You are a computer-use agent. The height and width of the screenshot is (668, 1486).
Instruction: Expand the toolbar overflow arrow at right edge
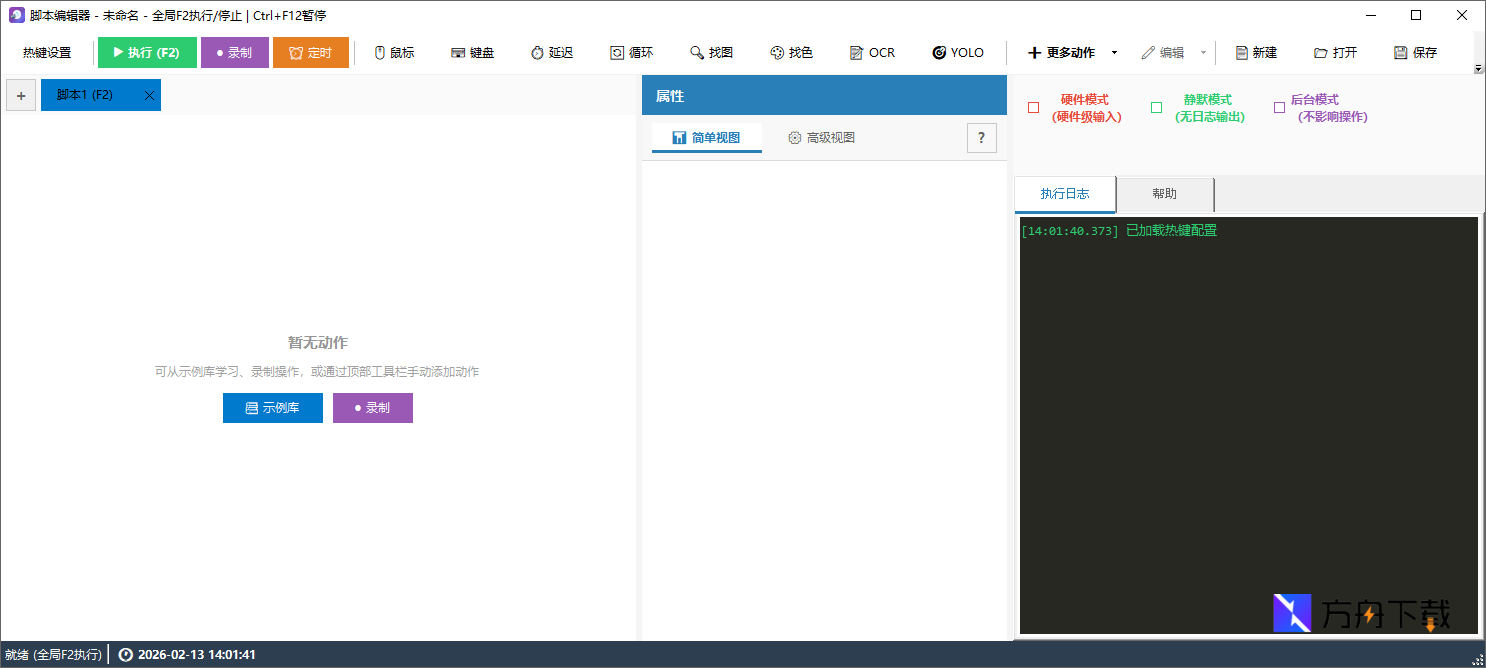tap(1478, 68)
